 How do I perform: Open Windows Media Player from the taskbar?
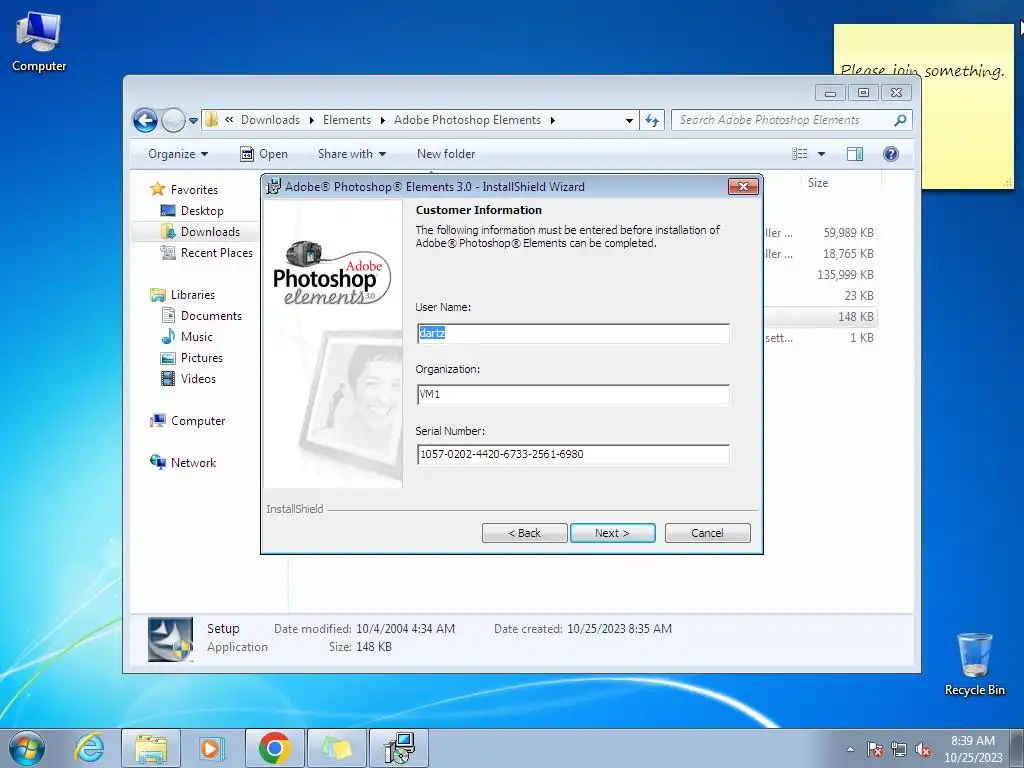coord(212,748)
